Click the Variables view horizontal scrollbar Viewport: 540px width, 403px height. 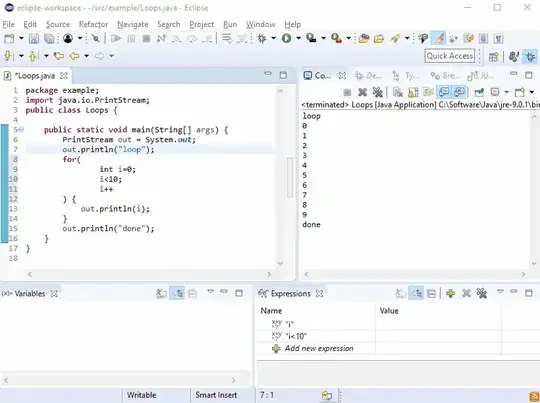119,380
